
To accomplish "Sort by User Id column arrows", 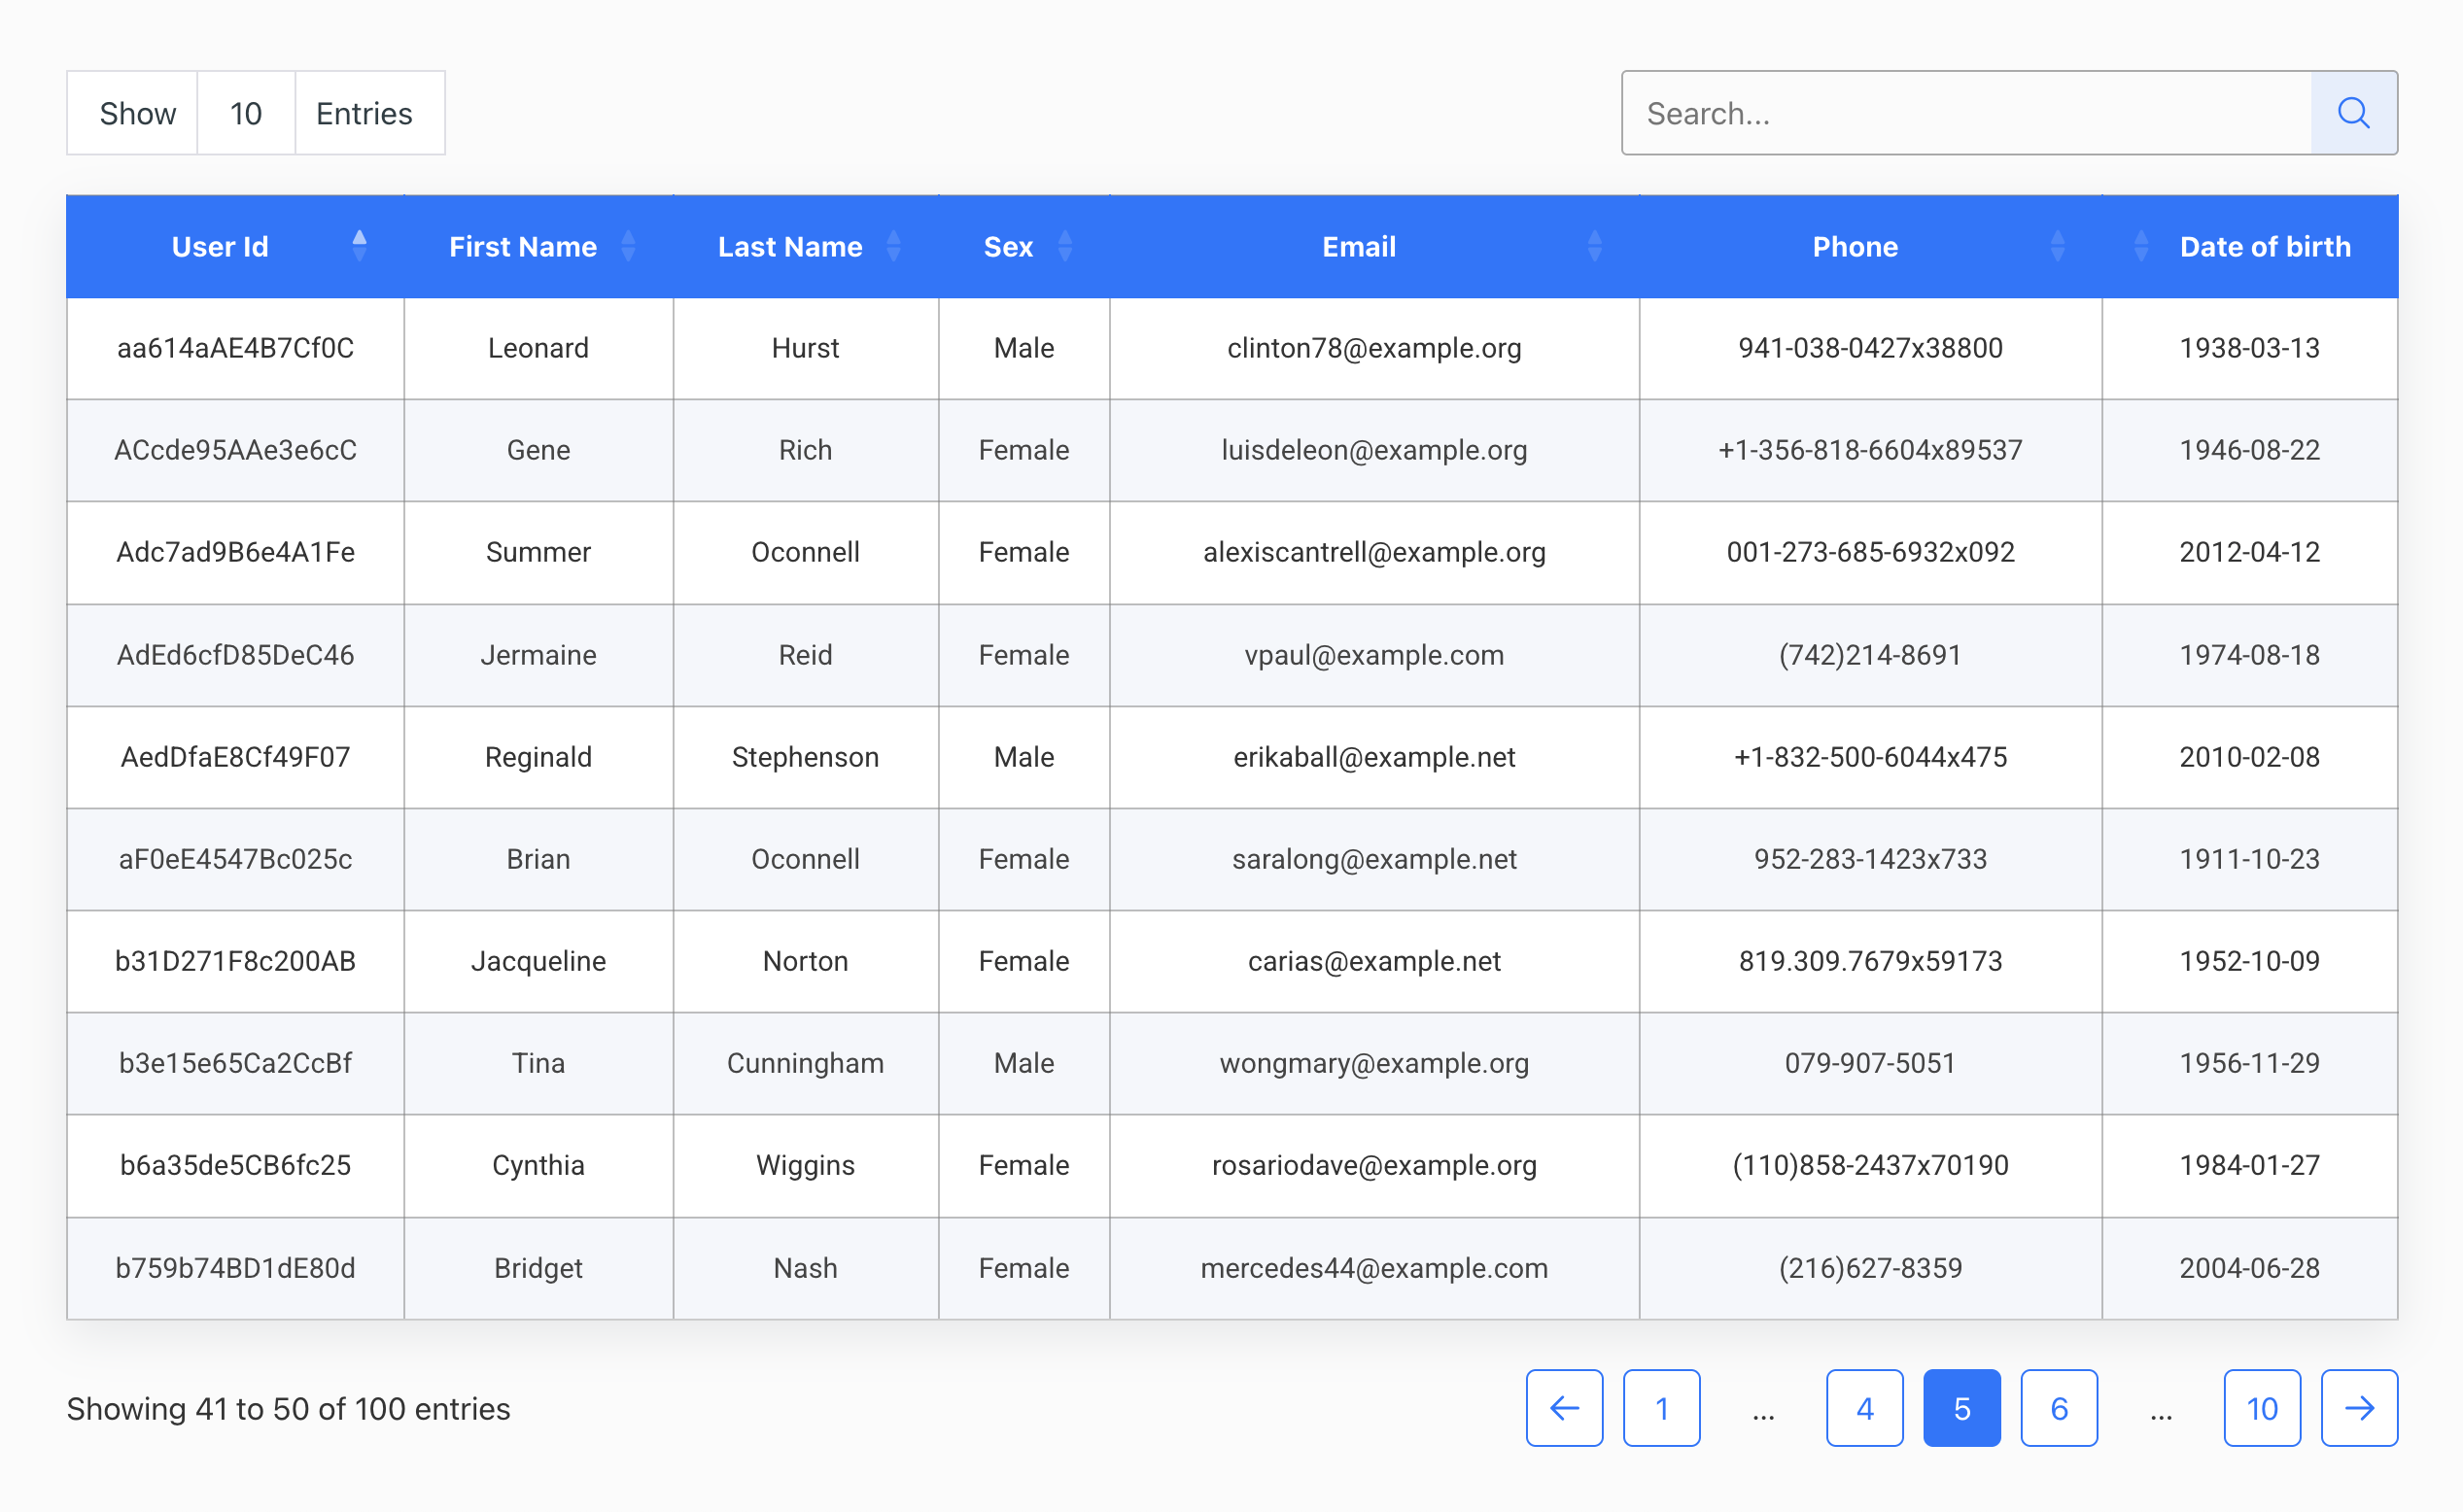I will click(359, 246).
